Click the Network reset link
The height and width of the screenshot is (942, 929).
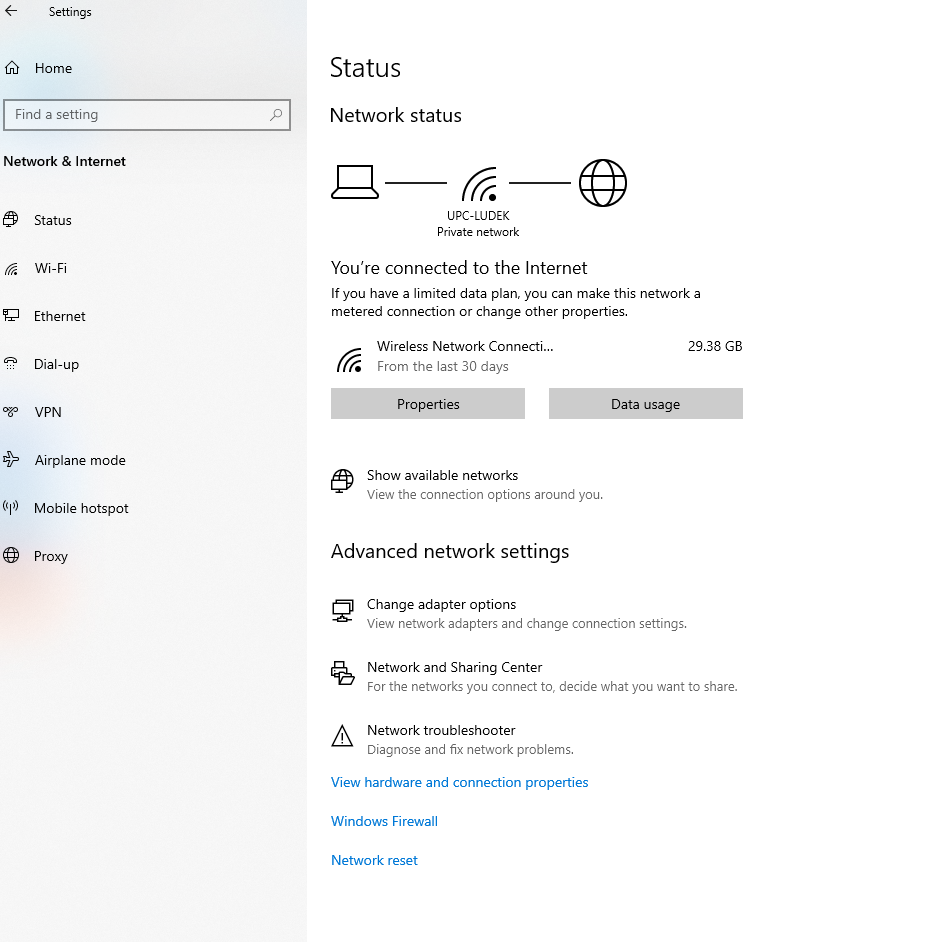[374, 860]
